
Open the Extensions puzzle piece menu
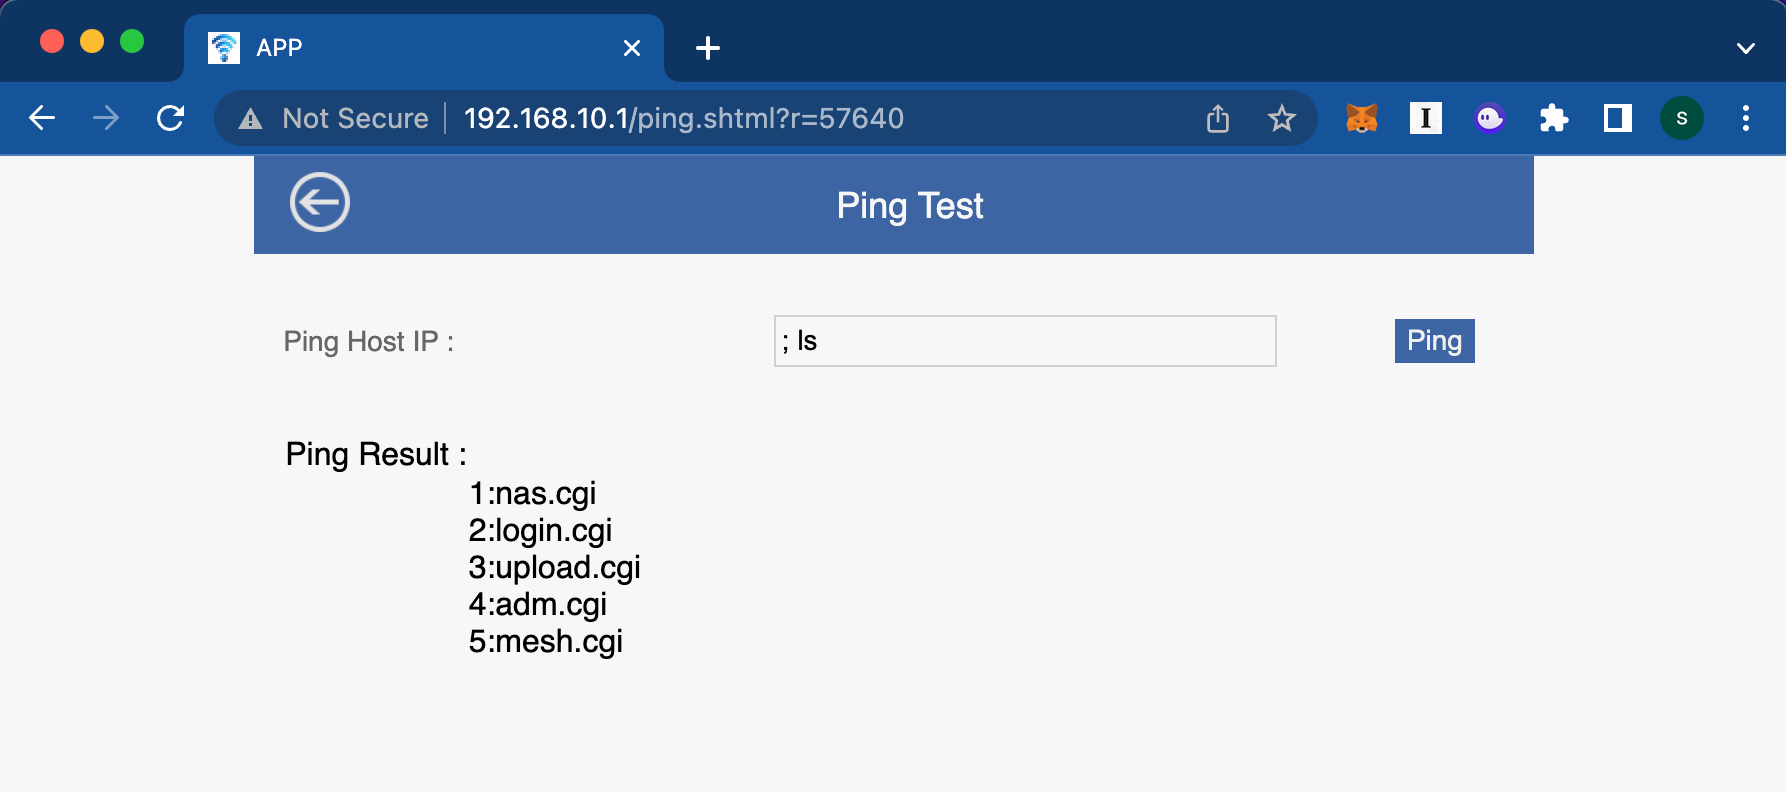1553,118
